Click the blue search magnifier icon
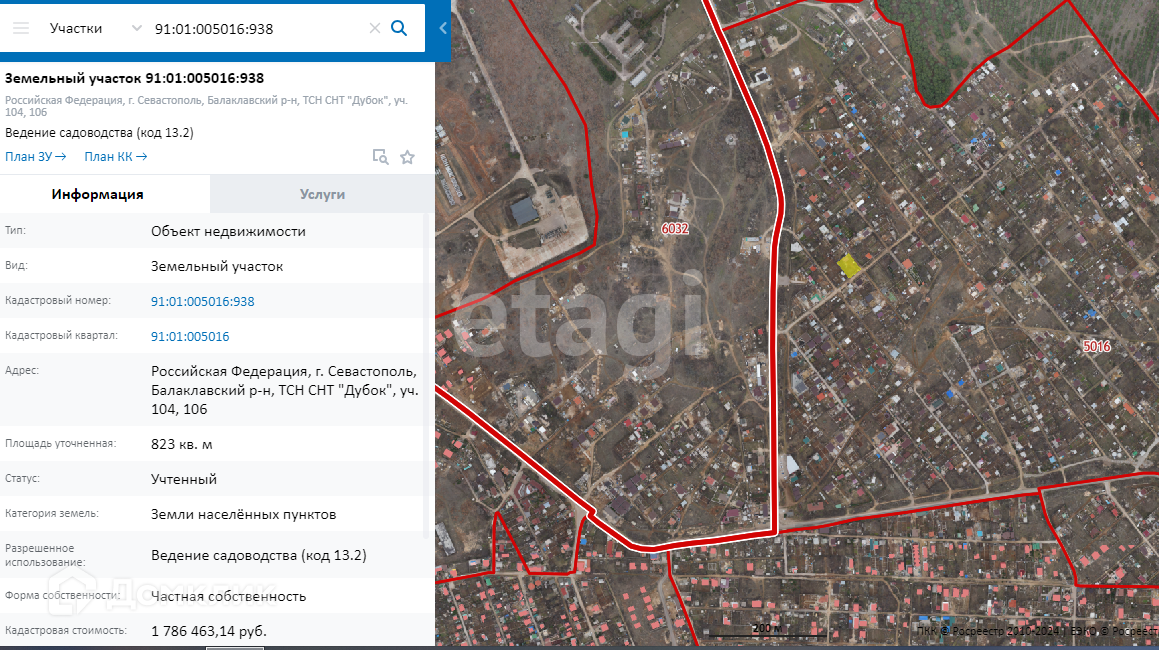The image size is (1159, 650). (x=399, y=28)
